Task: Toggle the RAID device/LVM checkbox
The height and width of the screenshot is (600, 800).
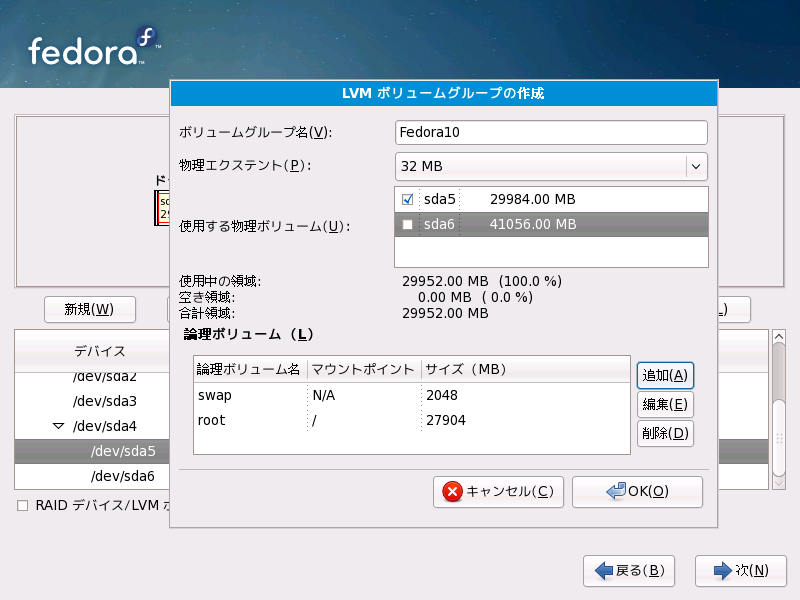Action: tap(22, 506)
